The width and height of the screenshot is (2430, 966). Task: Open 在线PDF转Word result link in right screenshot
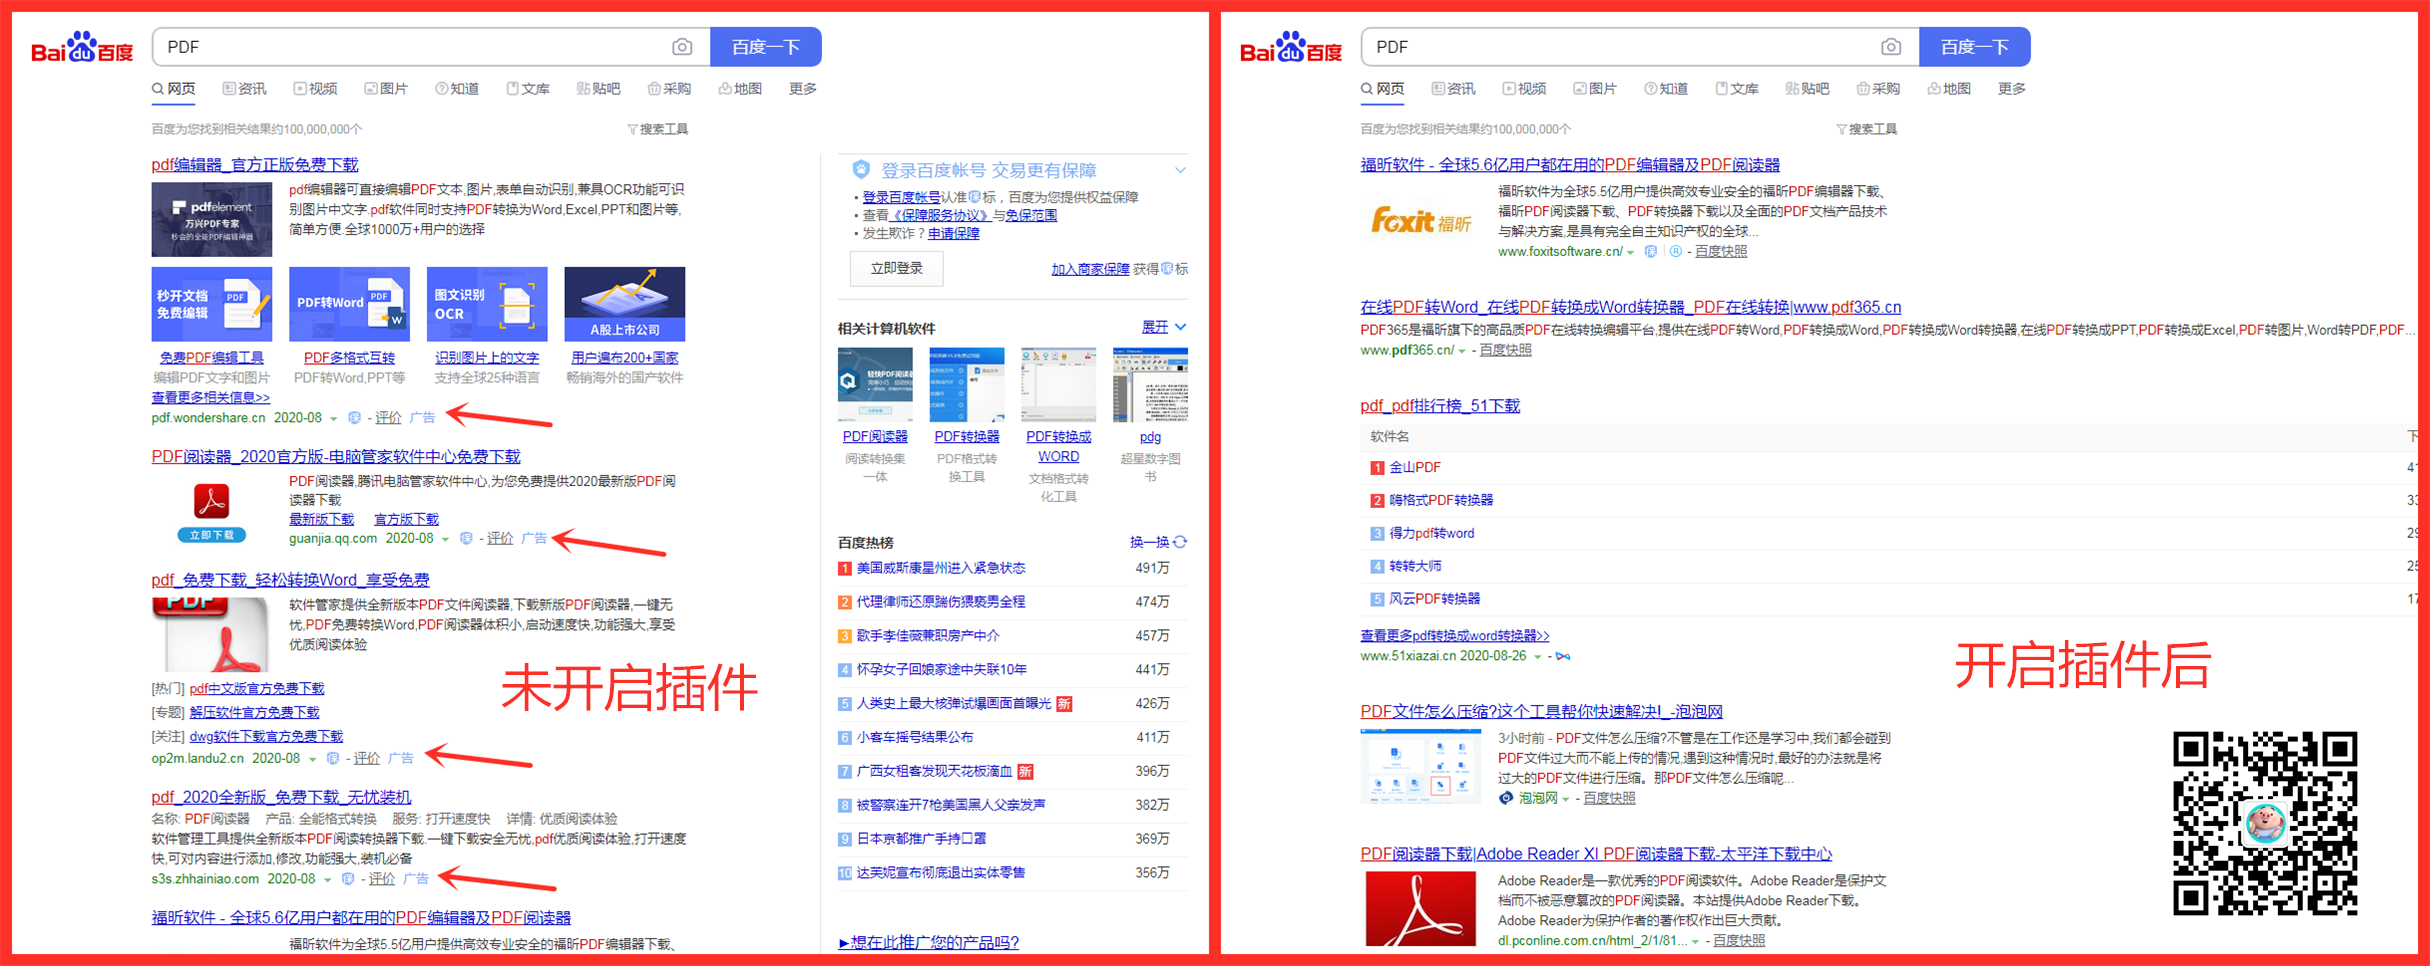point(1631,308)
